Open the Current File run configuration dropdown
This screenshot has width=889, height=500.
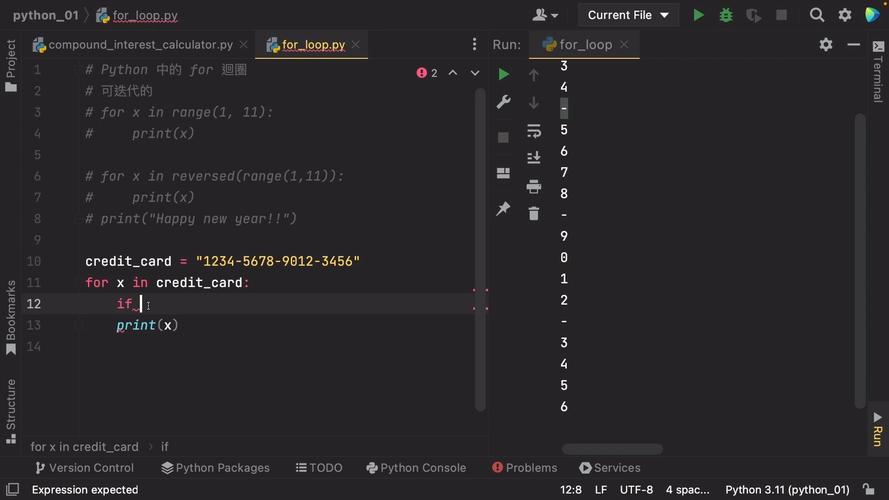628,15
